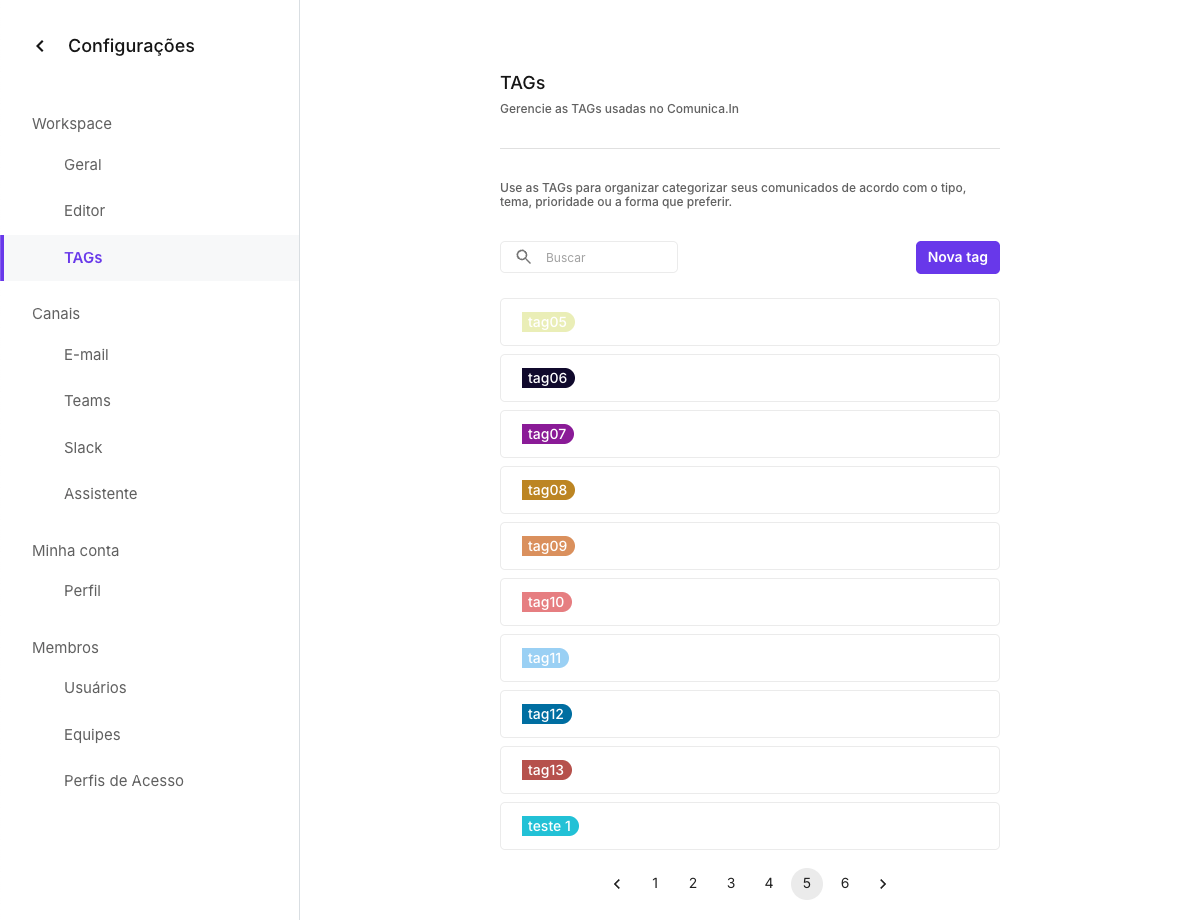Jump to page 1 of tags
Screen dimensions: 1188x920
pos(655,884)
